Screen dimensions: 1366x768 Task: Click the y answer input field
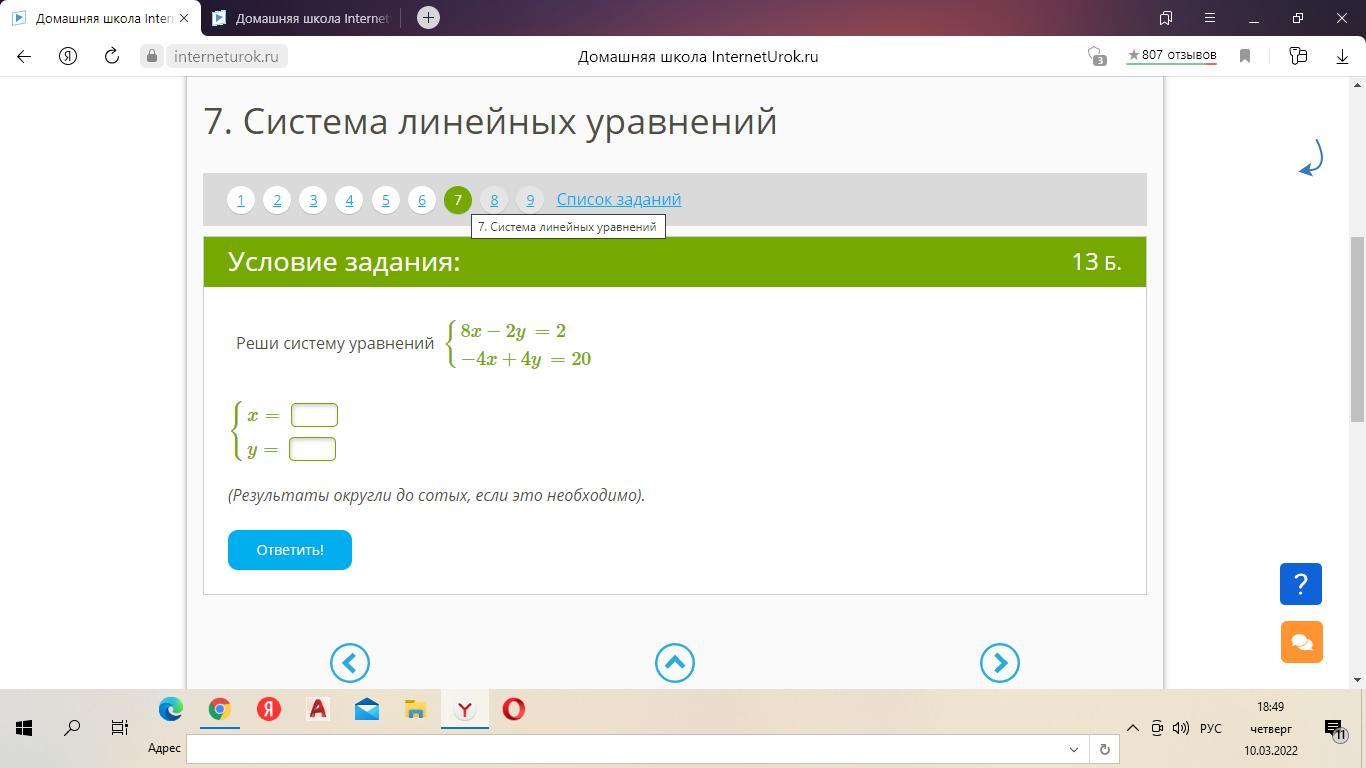tap(312, 449)
